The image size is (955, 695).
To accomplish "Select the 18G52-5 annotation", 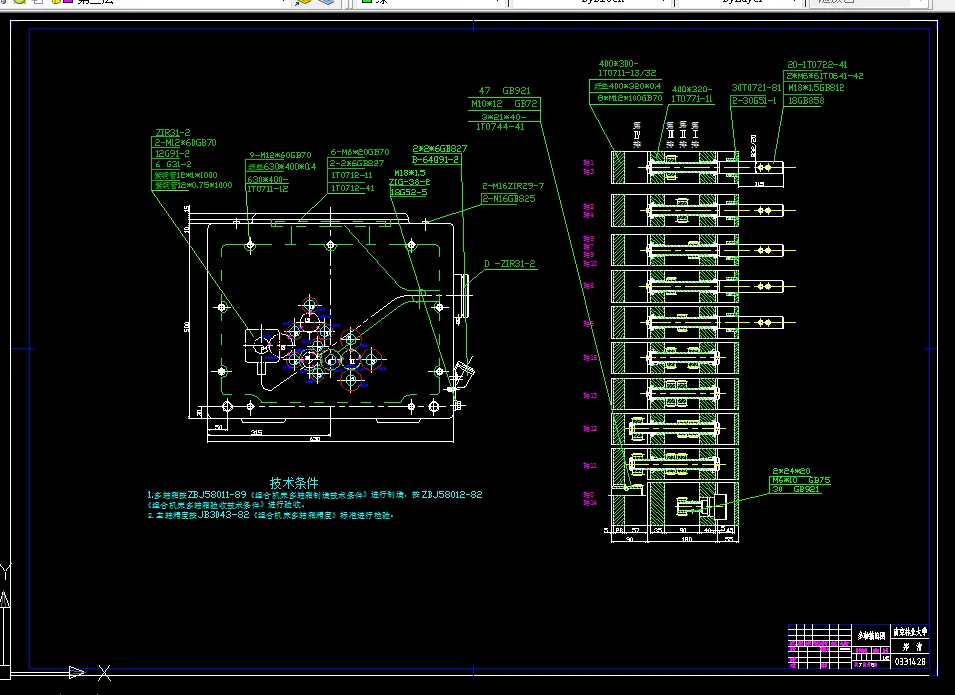I will (x=408, y=192).
